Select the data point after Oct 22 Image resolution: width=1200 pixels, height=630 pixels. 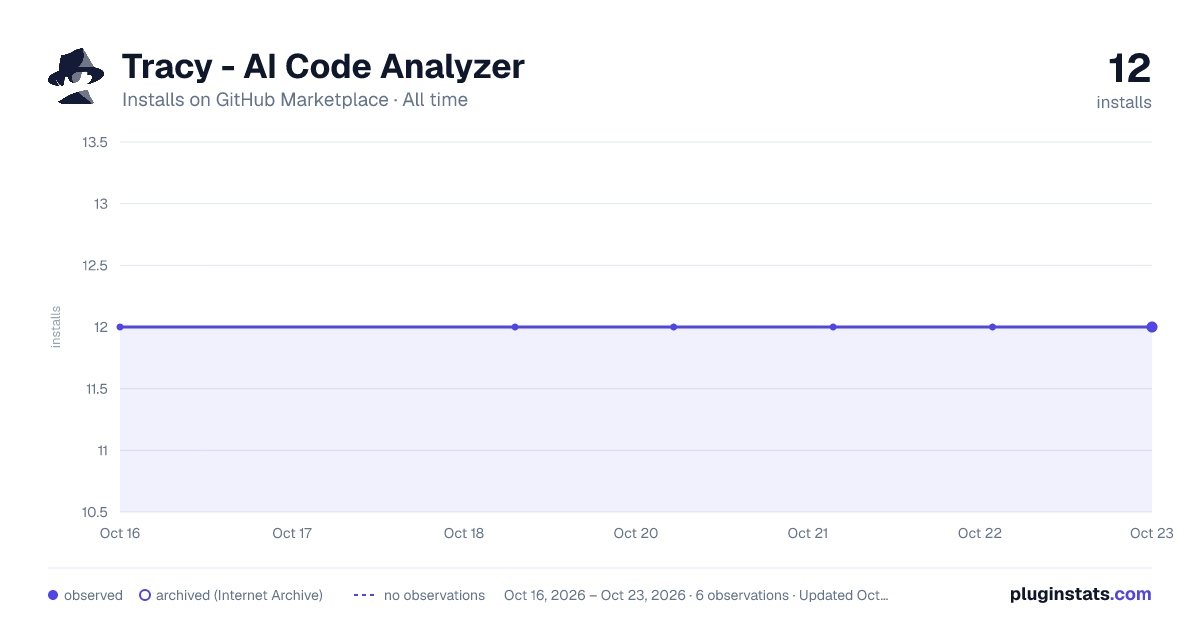992,327
